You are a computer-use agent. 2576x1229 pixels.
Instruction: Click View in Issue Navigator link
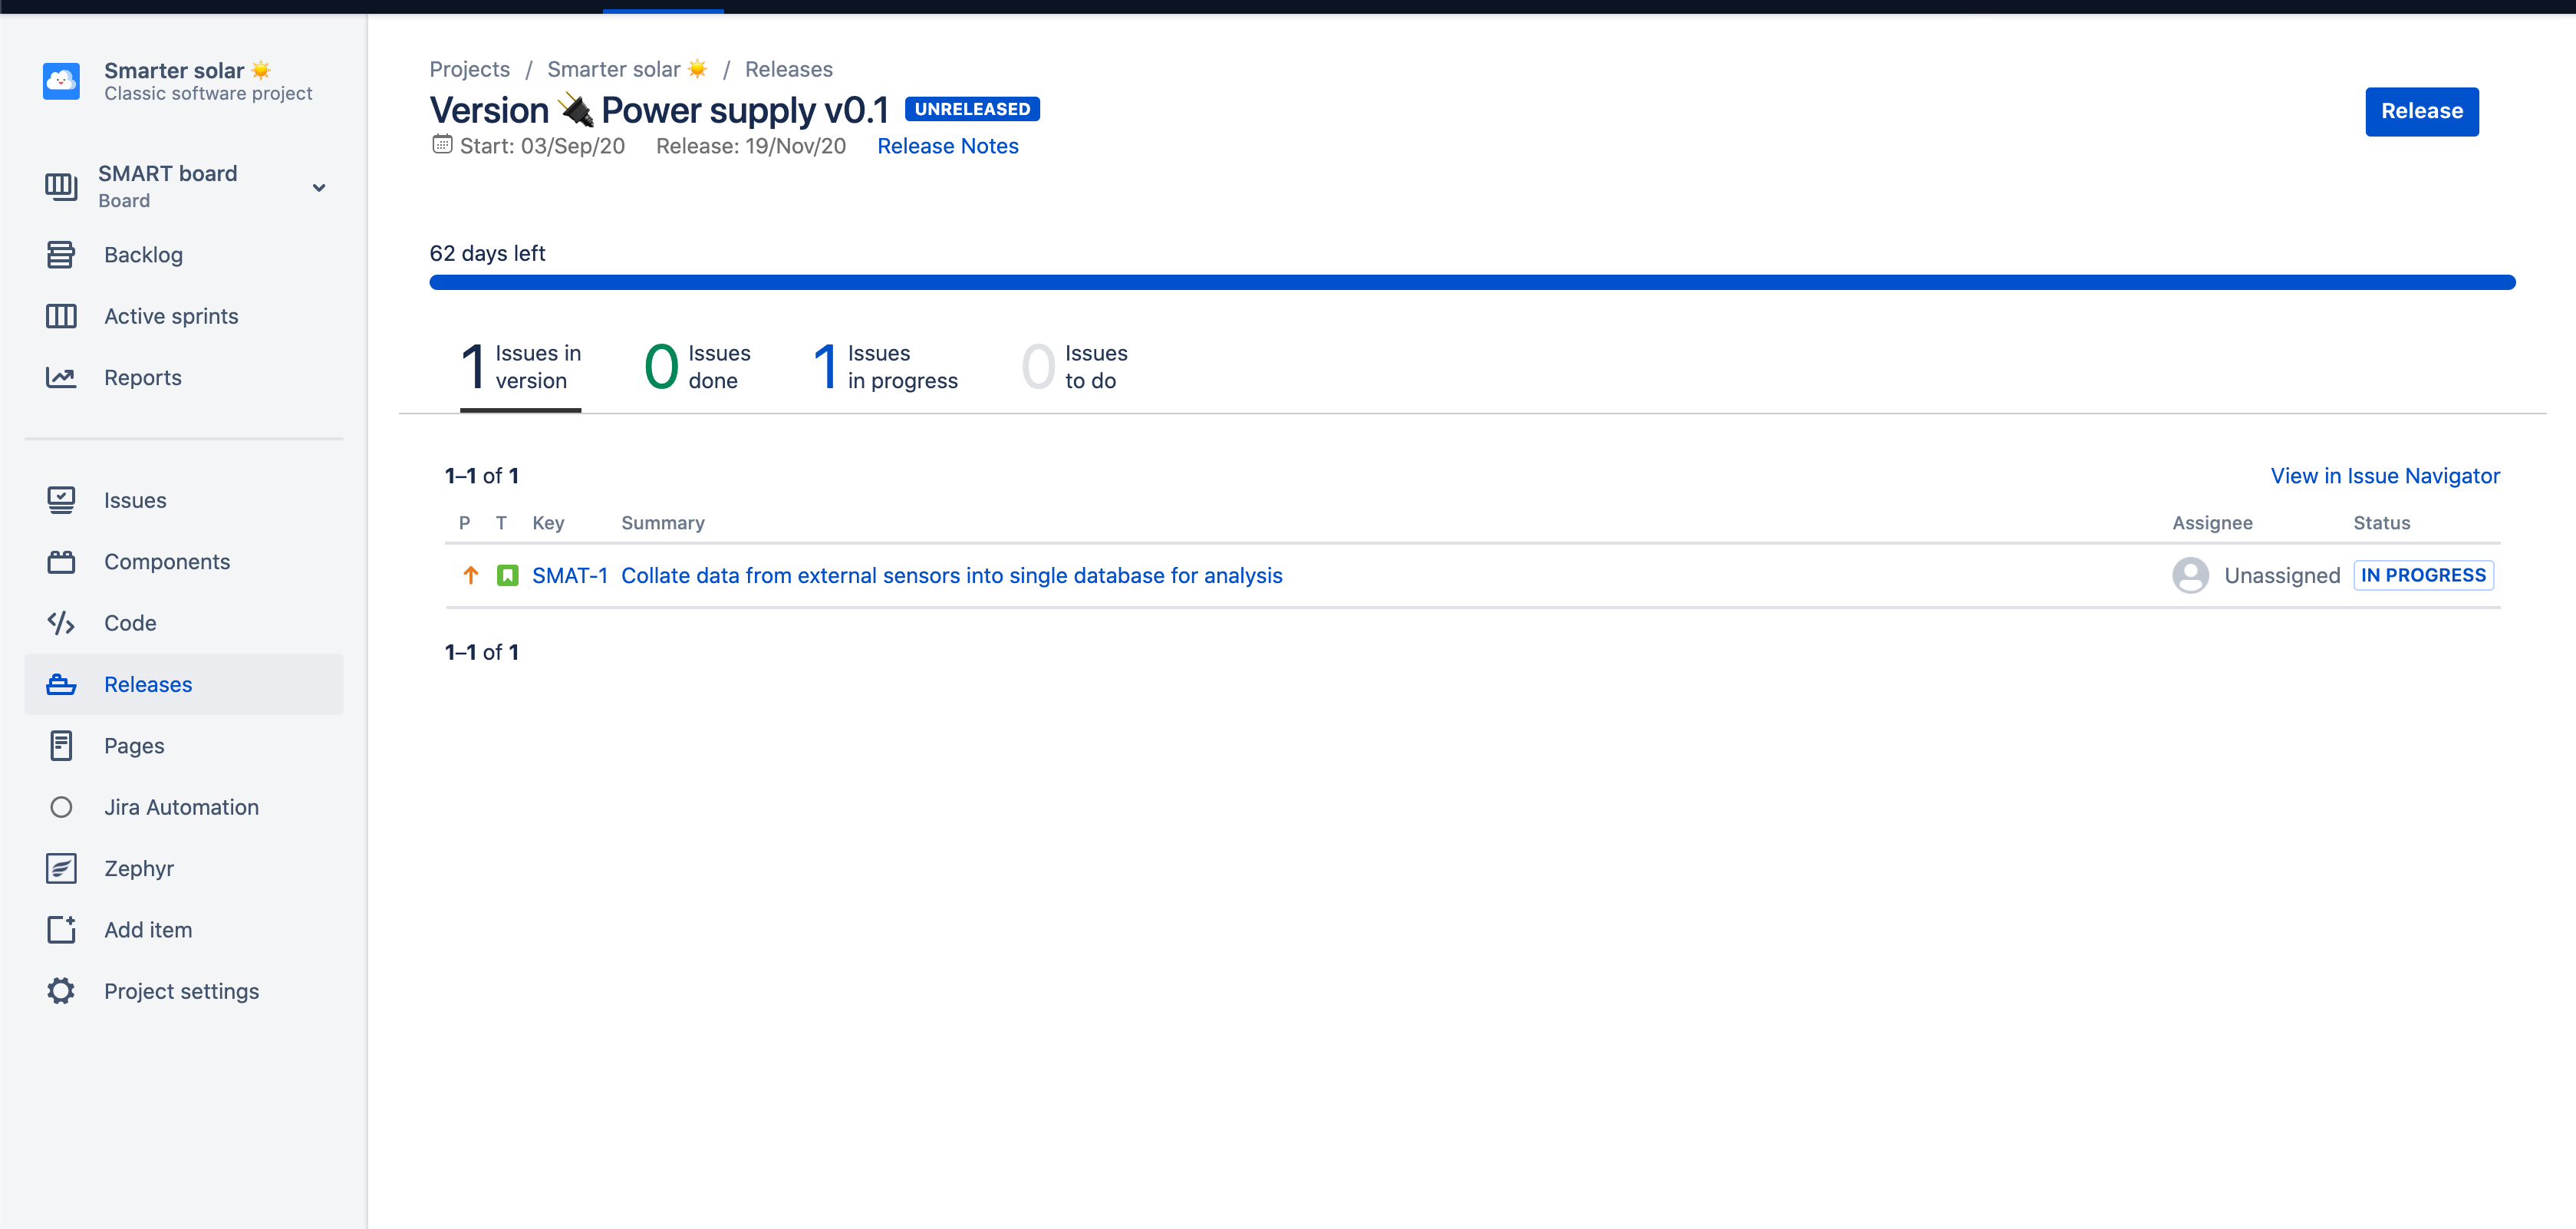(x=2384, y=476)
